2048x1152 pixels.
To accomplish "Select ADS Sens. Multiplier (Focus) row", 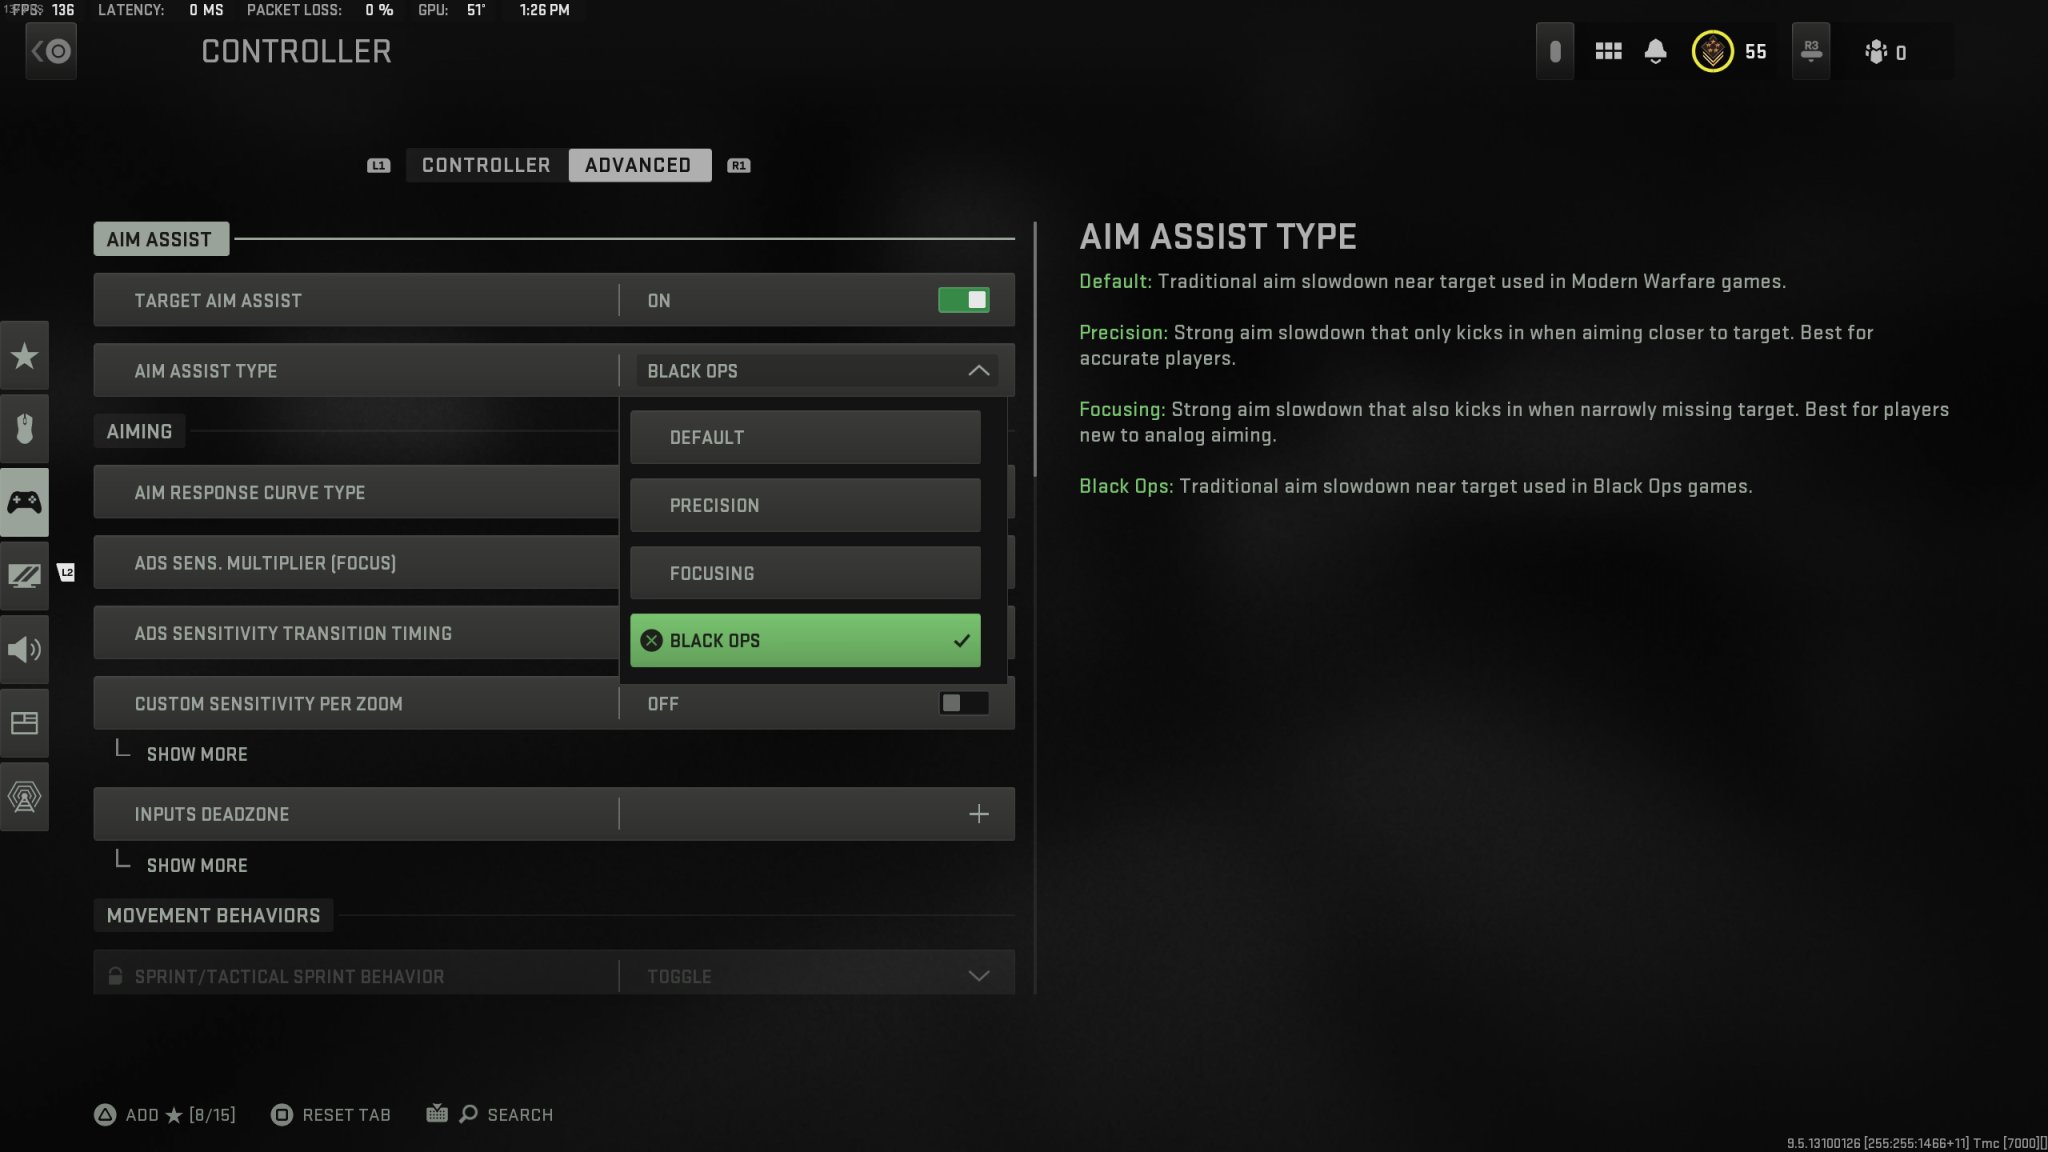I will point(356,563).
